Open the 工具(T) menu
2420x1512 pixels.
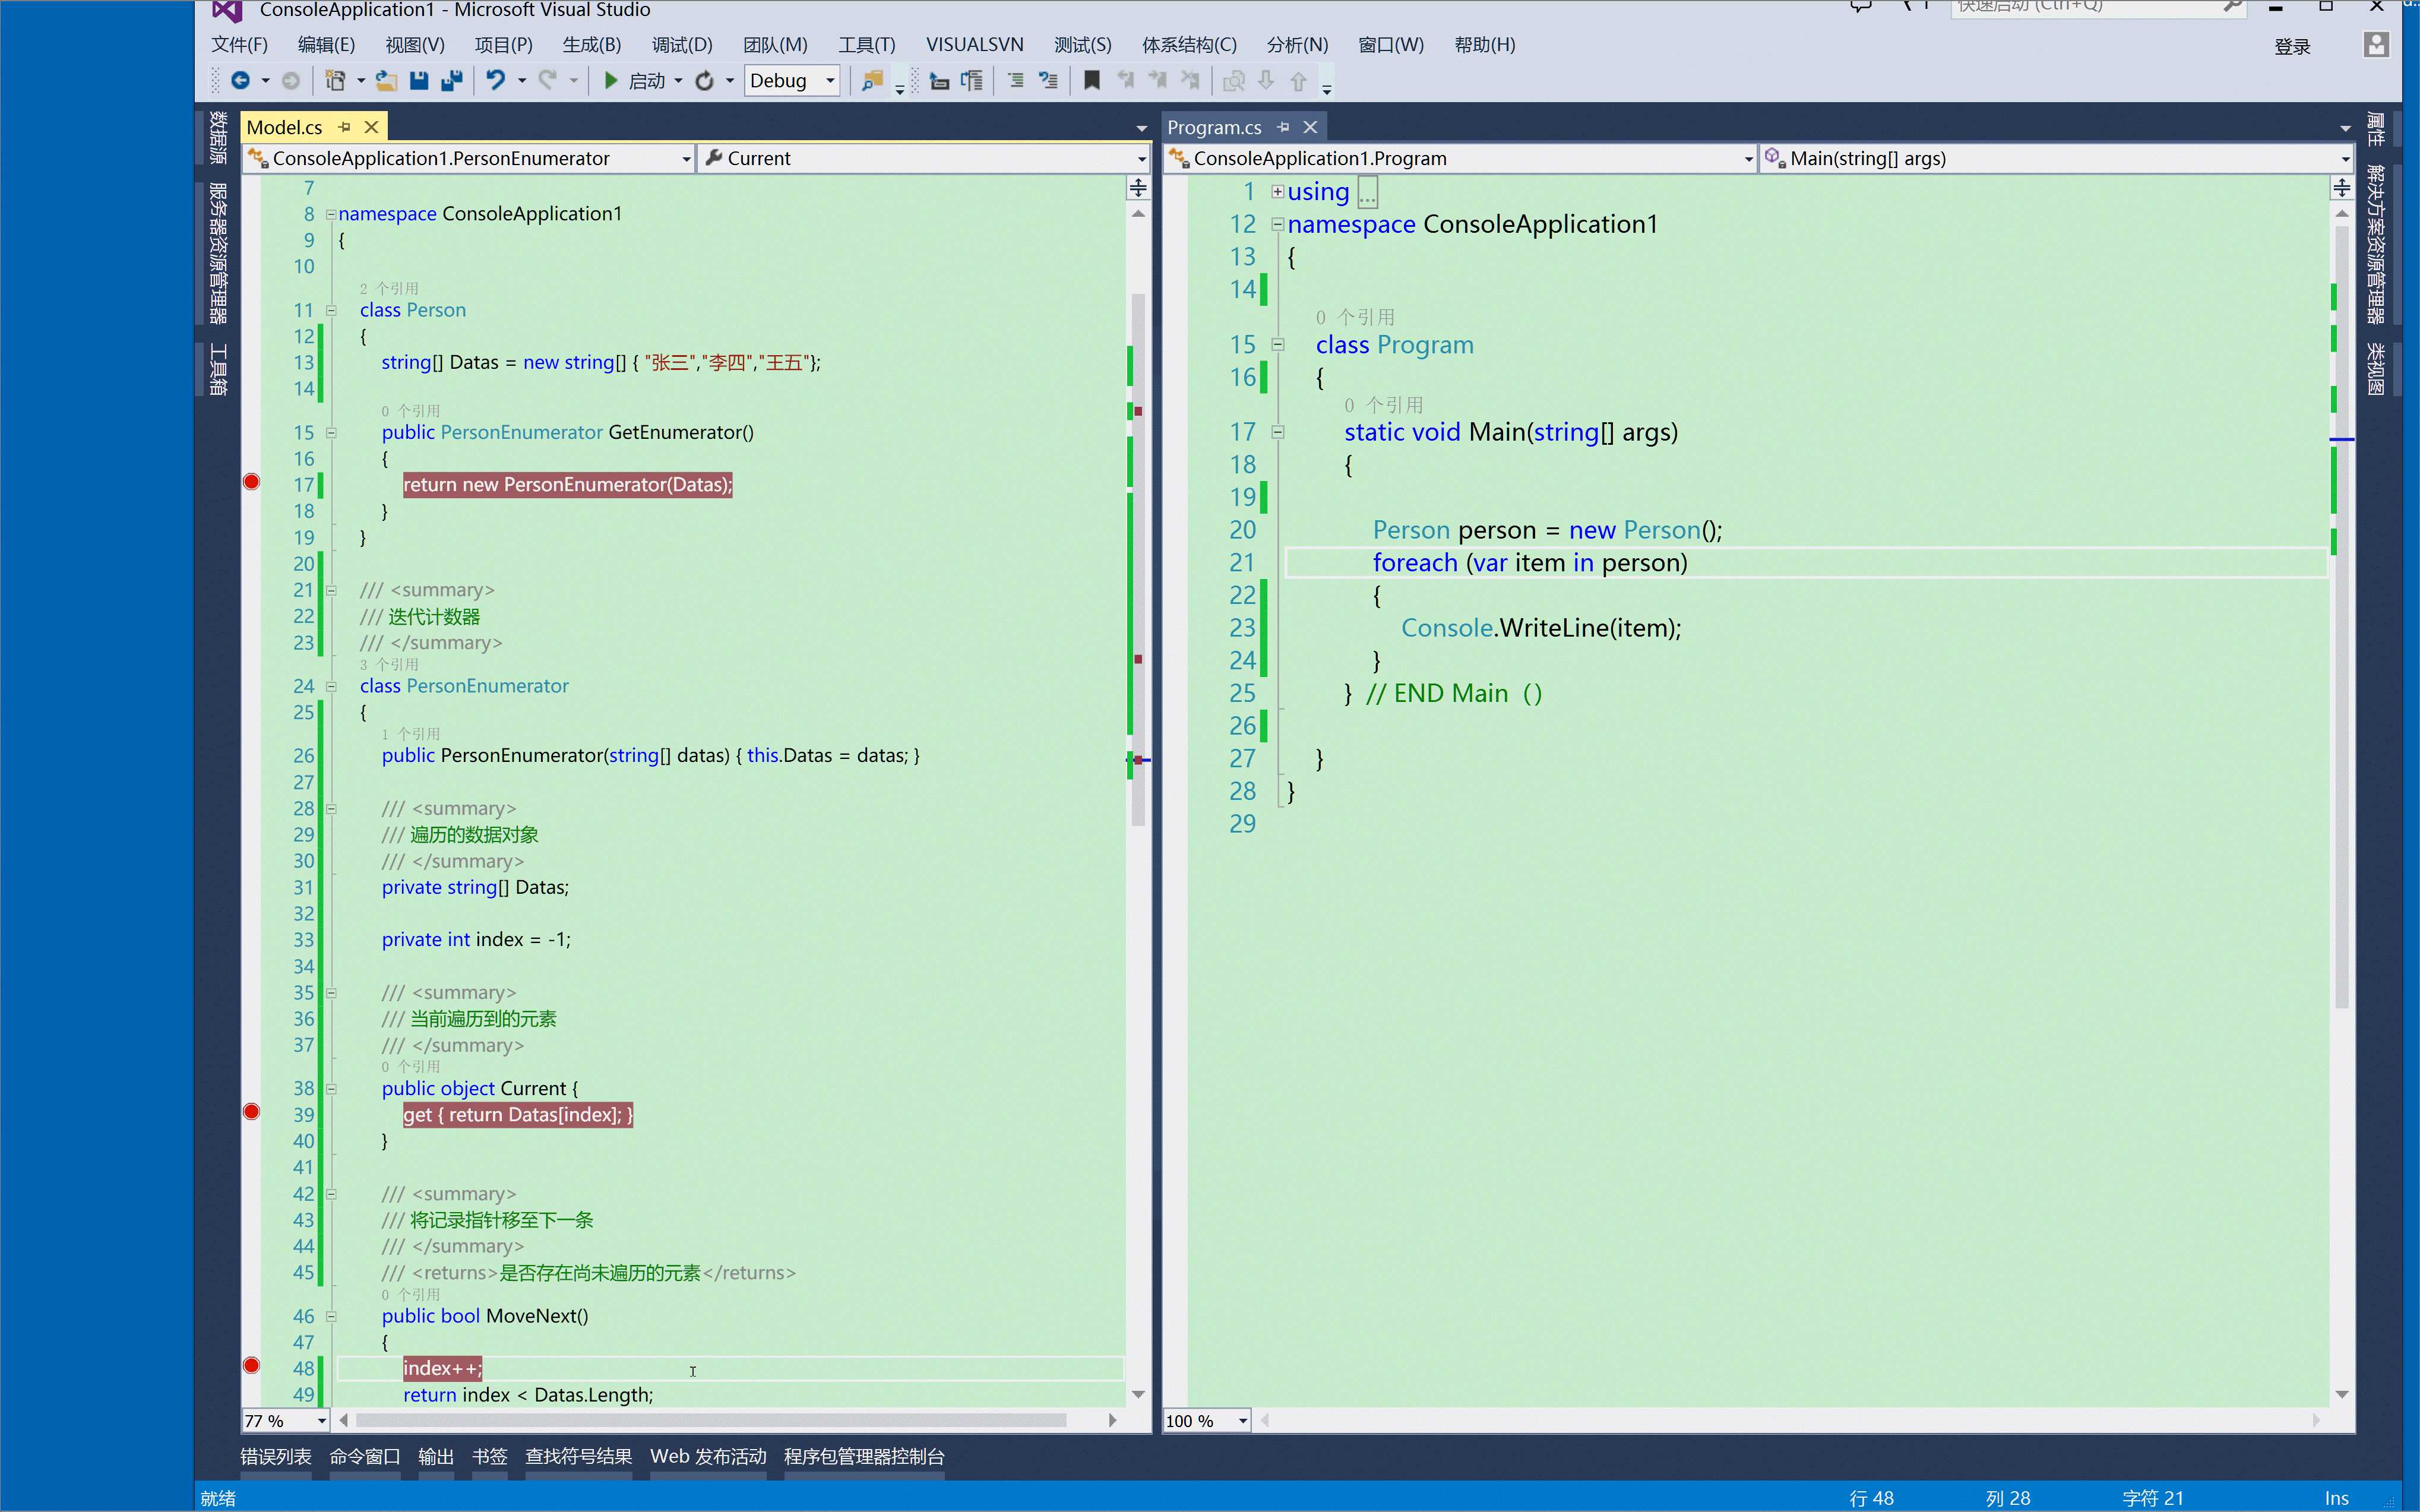[867, 45]
